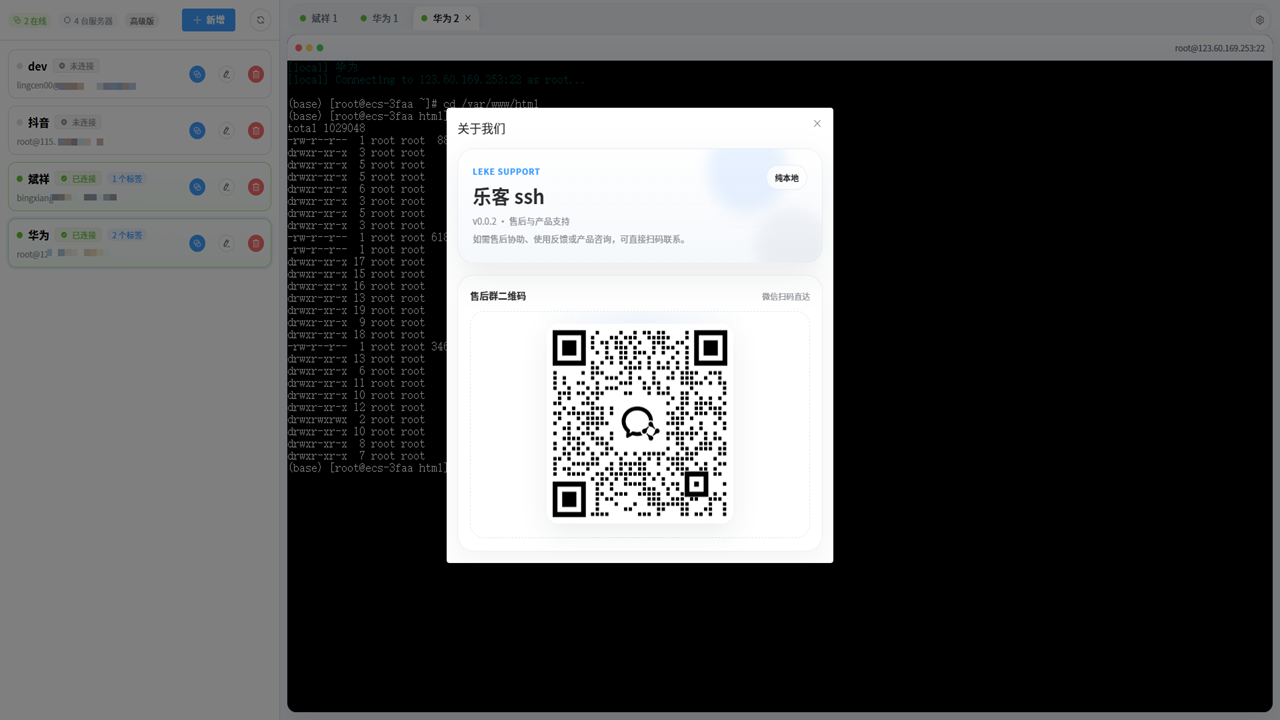Click the 4 台服务器 server counter
Image resolution: width=1280 pixels, height=720 pixels.
pos(88,20)
